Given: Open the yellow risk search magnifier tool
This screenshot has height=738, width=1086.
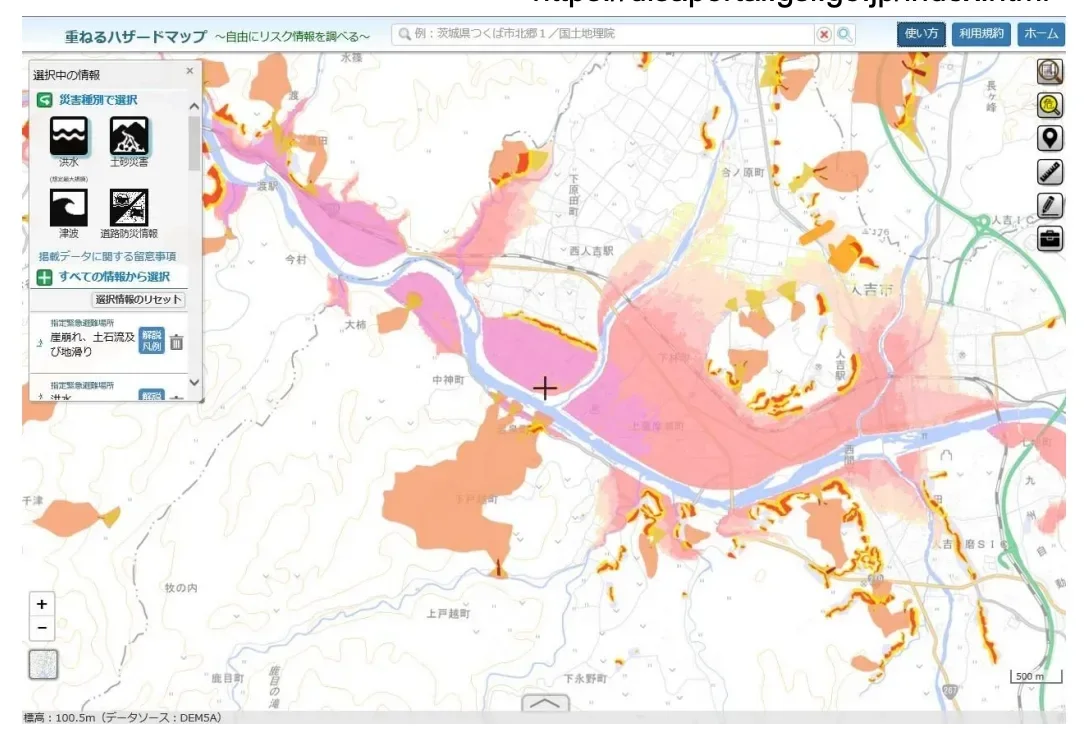Looking at the screenshot, I should point(1050,105).
